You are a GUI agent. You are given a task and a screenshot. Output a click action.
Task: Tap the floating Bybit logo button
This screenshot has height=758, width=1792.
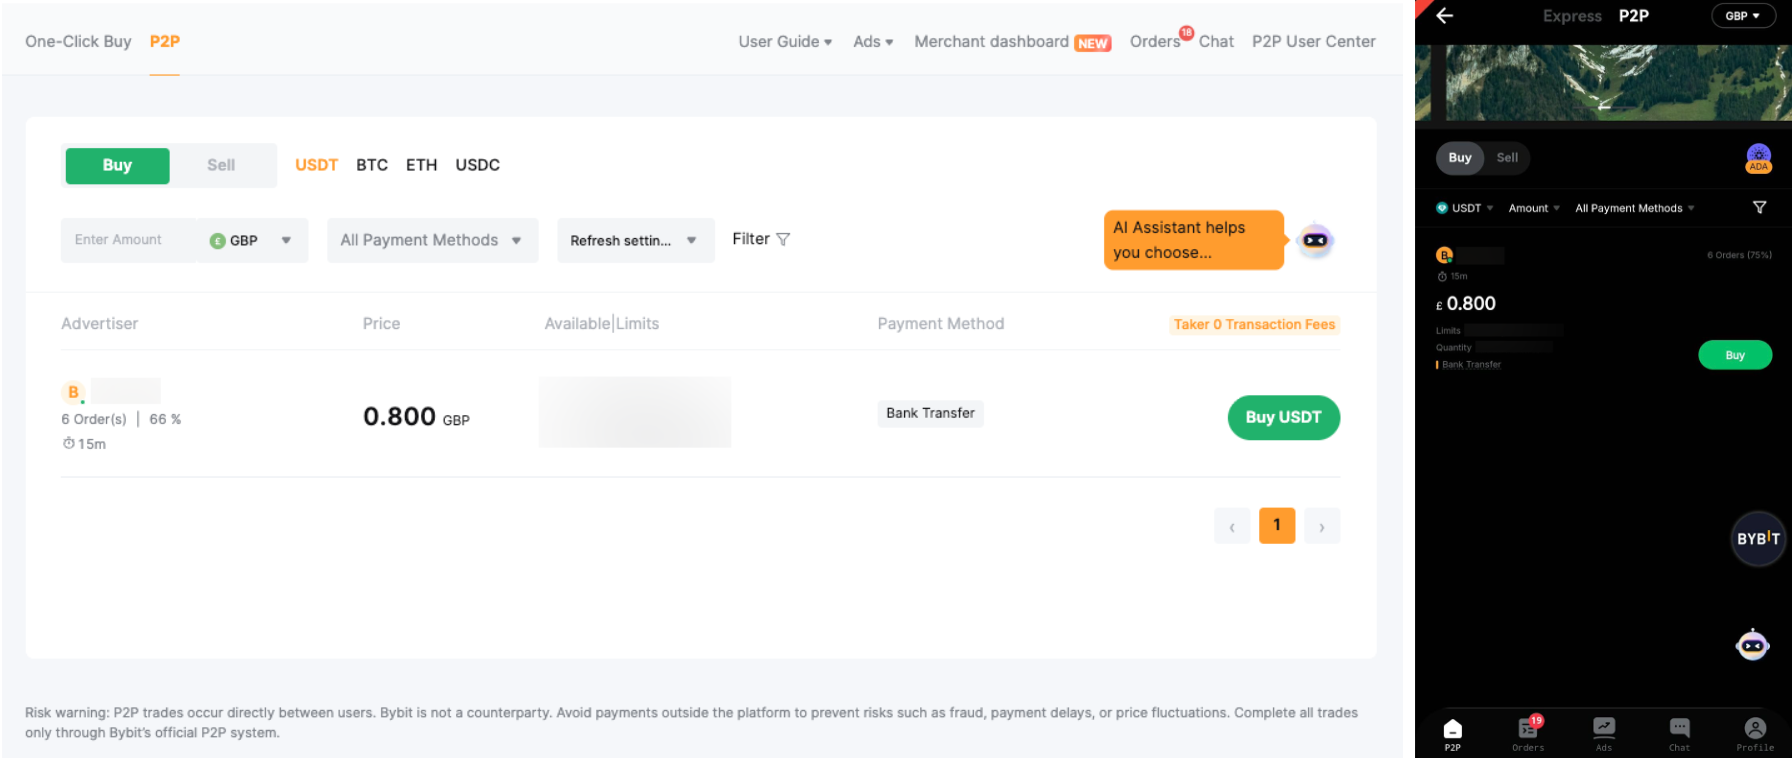point(1757,539)
